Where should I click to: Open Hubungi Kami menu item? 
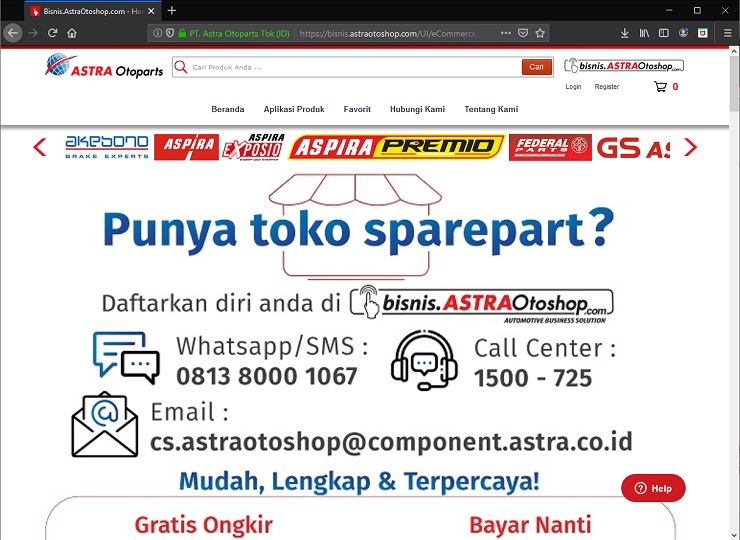[x=417, y=109]
